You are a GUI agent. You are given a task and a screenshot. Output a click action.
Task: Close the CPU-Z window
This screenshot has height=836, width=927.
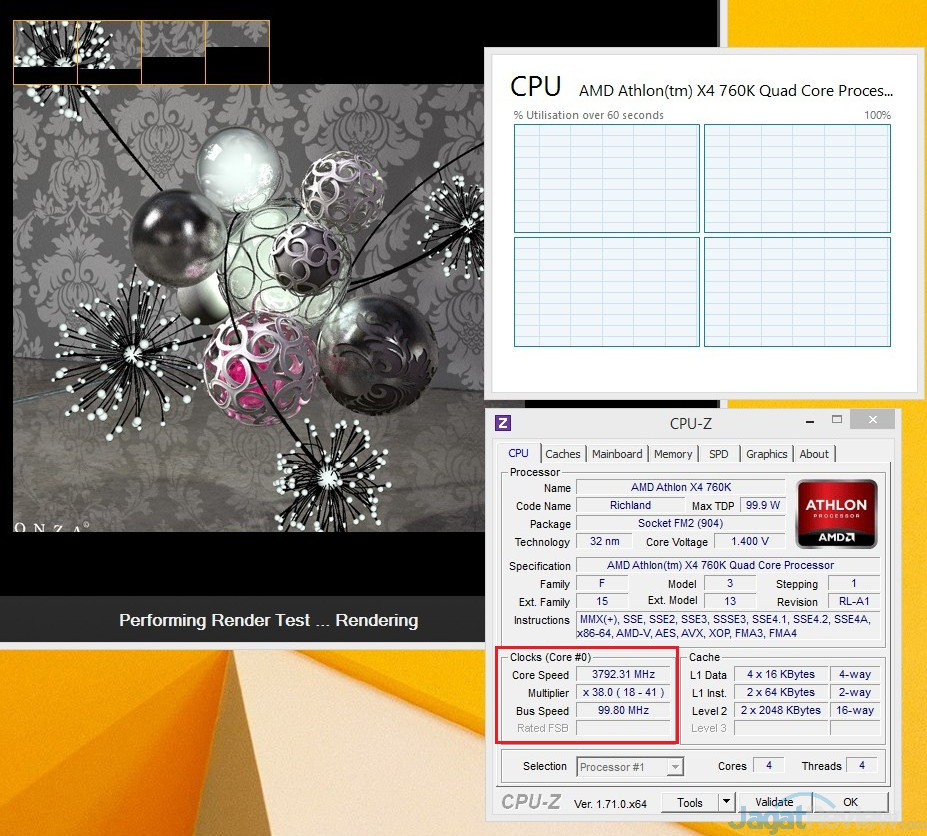(x=874, y=420)
